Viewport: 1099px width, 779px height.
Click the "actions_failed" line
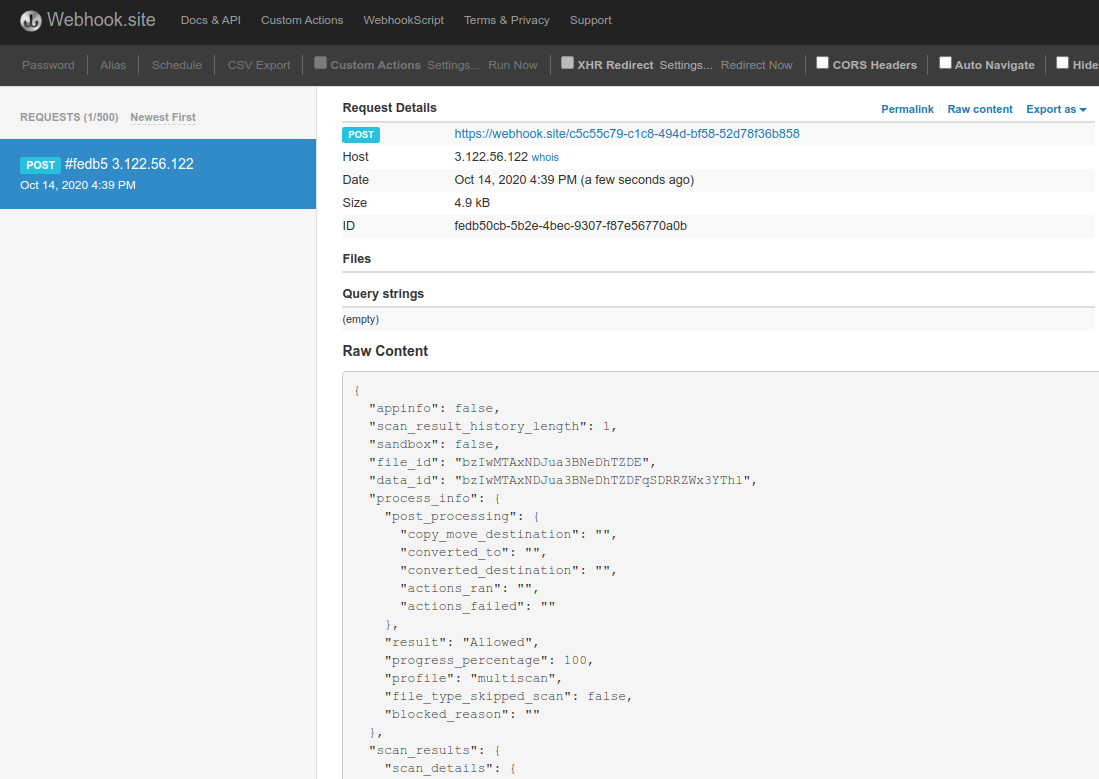click(477, 607)
